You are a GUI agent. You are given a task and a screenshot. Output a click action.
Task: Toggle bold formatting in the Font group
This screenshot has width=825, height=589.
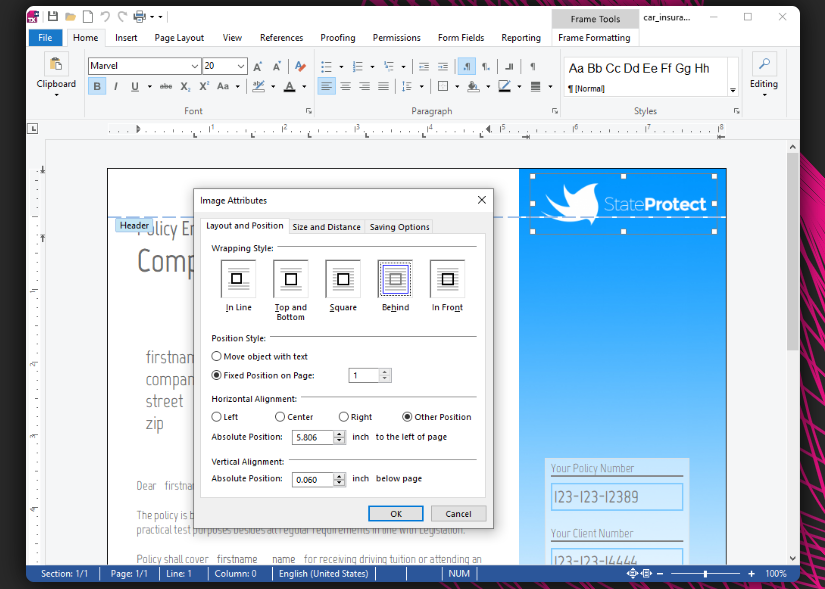[x=96, y=87]
